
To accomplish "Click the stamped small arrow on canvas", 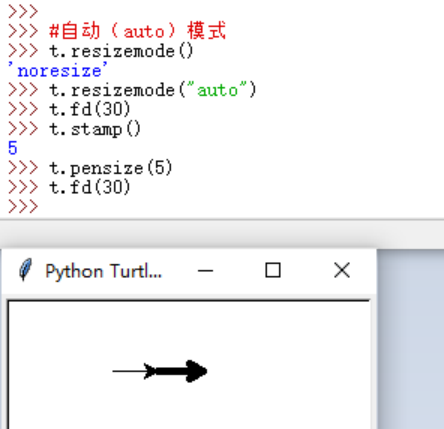I will pos(150,371).
